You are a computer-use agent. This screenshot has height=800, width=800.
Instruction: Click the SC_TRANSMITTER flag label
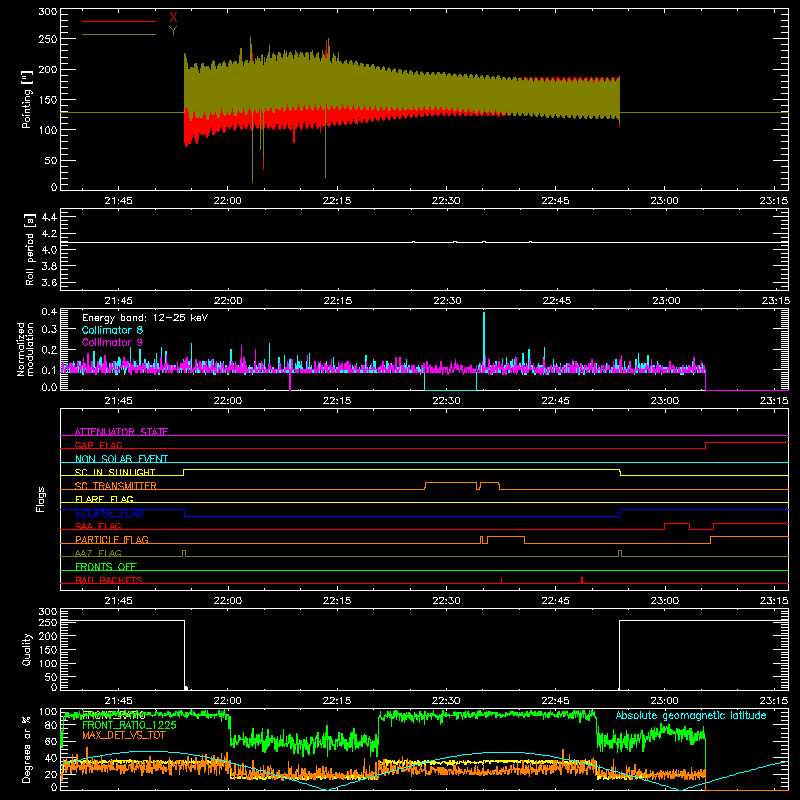coord(116,486)
